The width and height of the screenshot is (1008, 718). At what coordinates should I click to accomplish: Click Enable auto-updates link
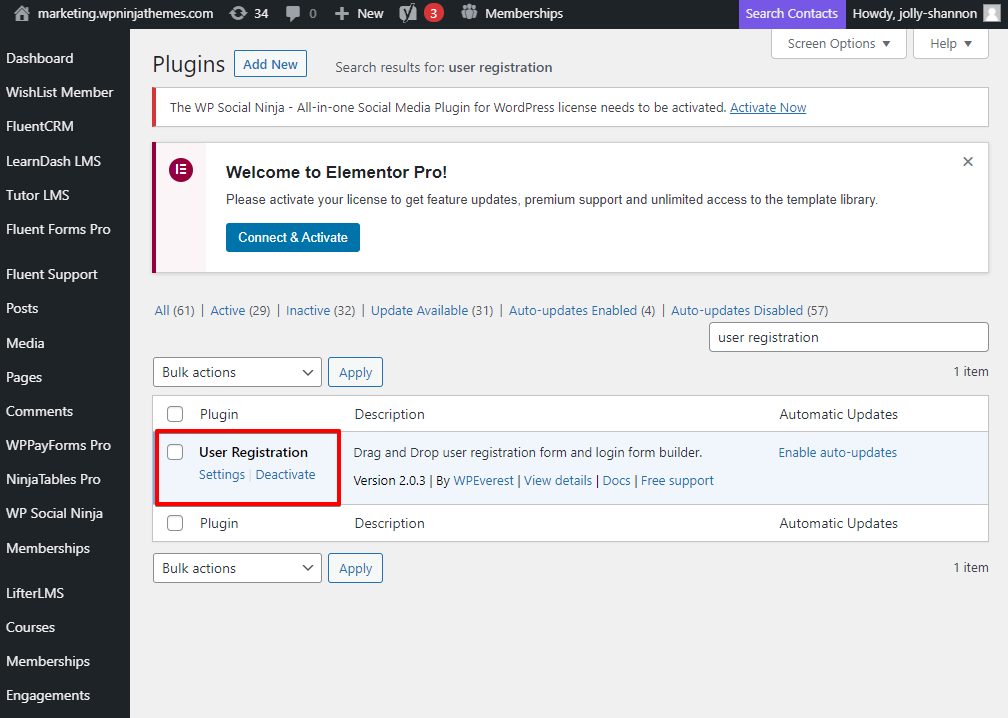click(838, 453)
